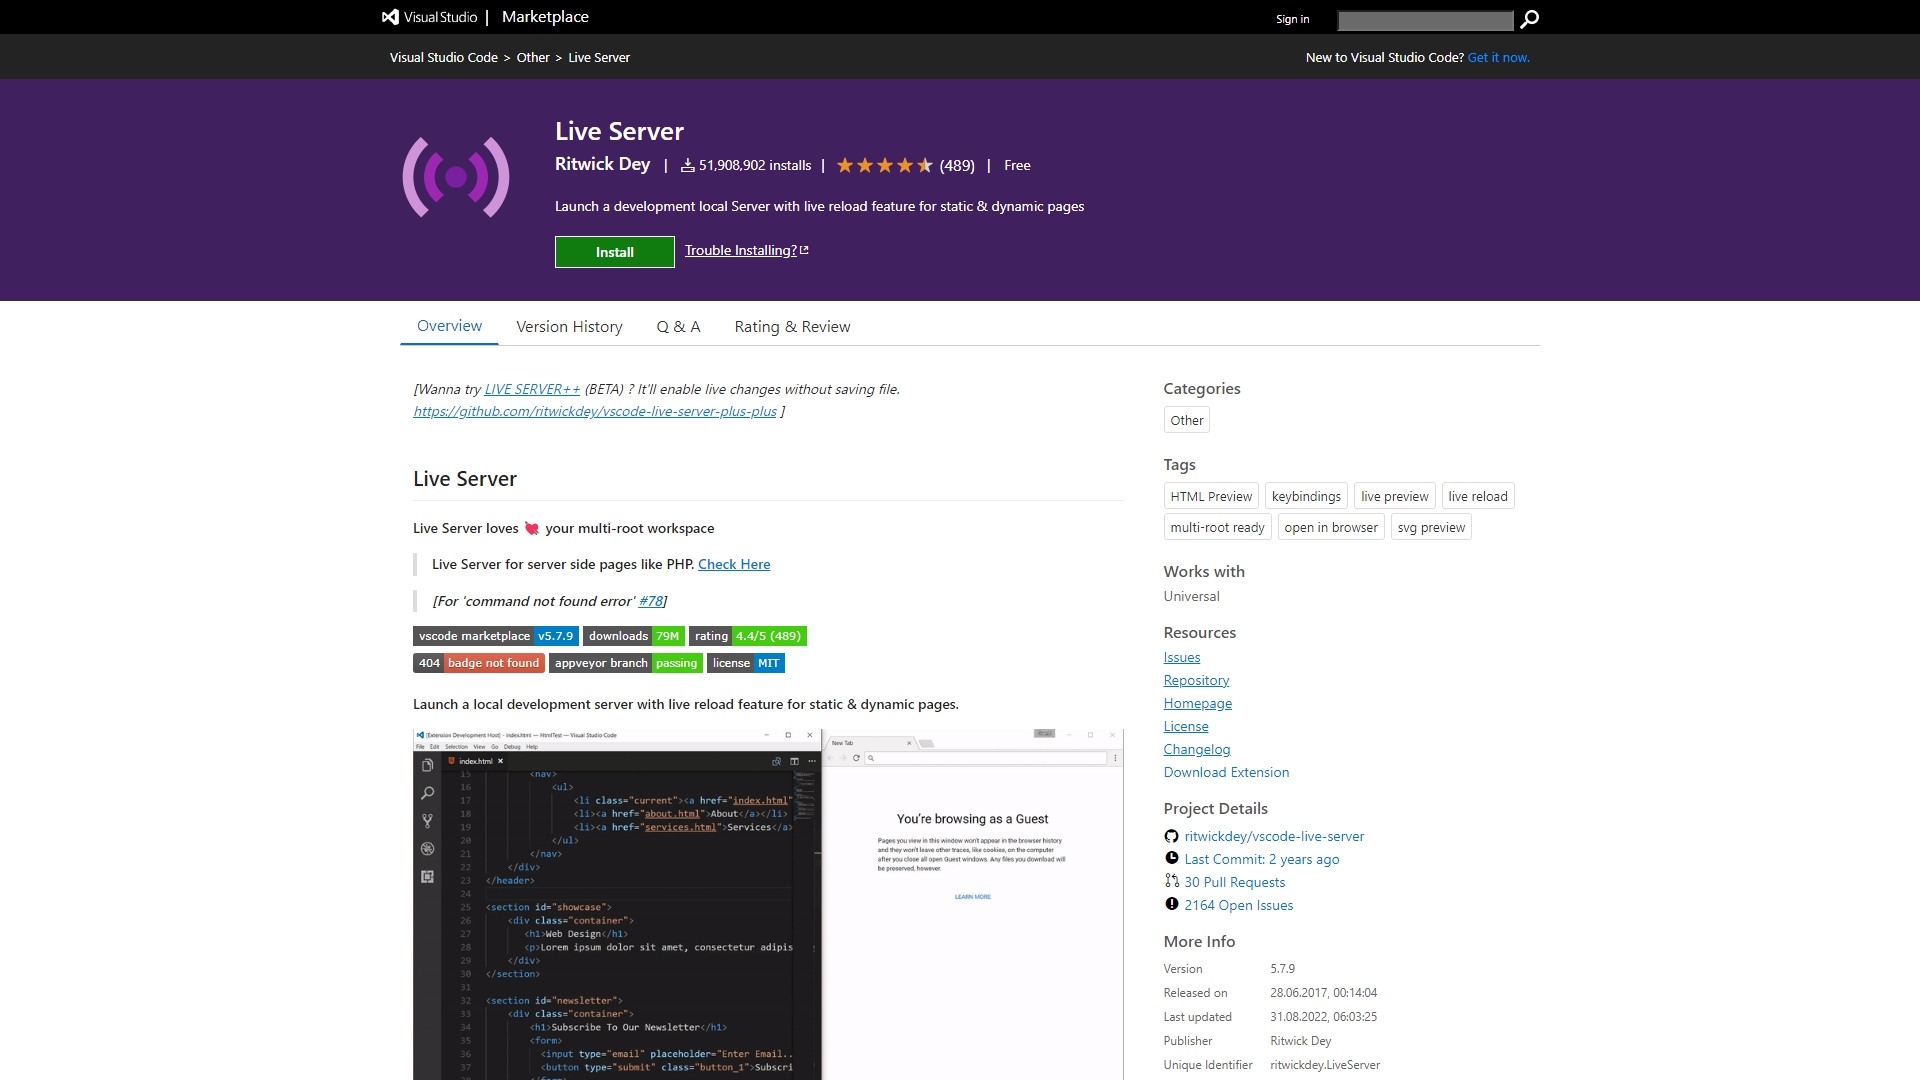1920x1080 pixels.
Task: Click the Live Server demo screenshot
Action: 768,904
